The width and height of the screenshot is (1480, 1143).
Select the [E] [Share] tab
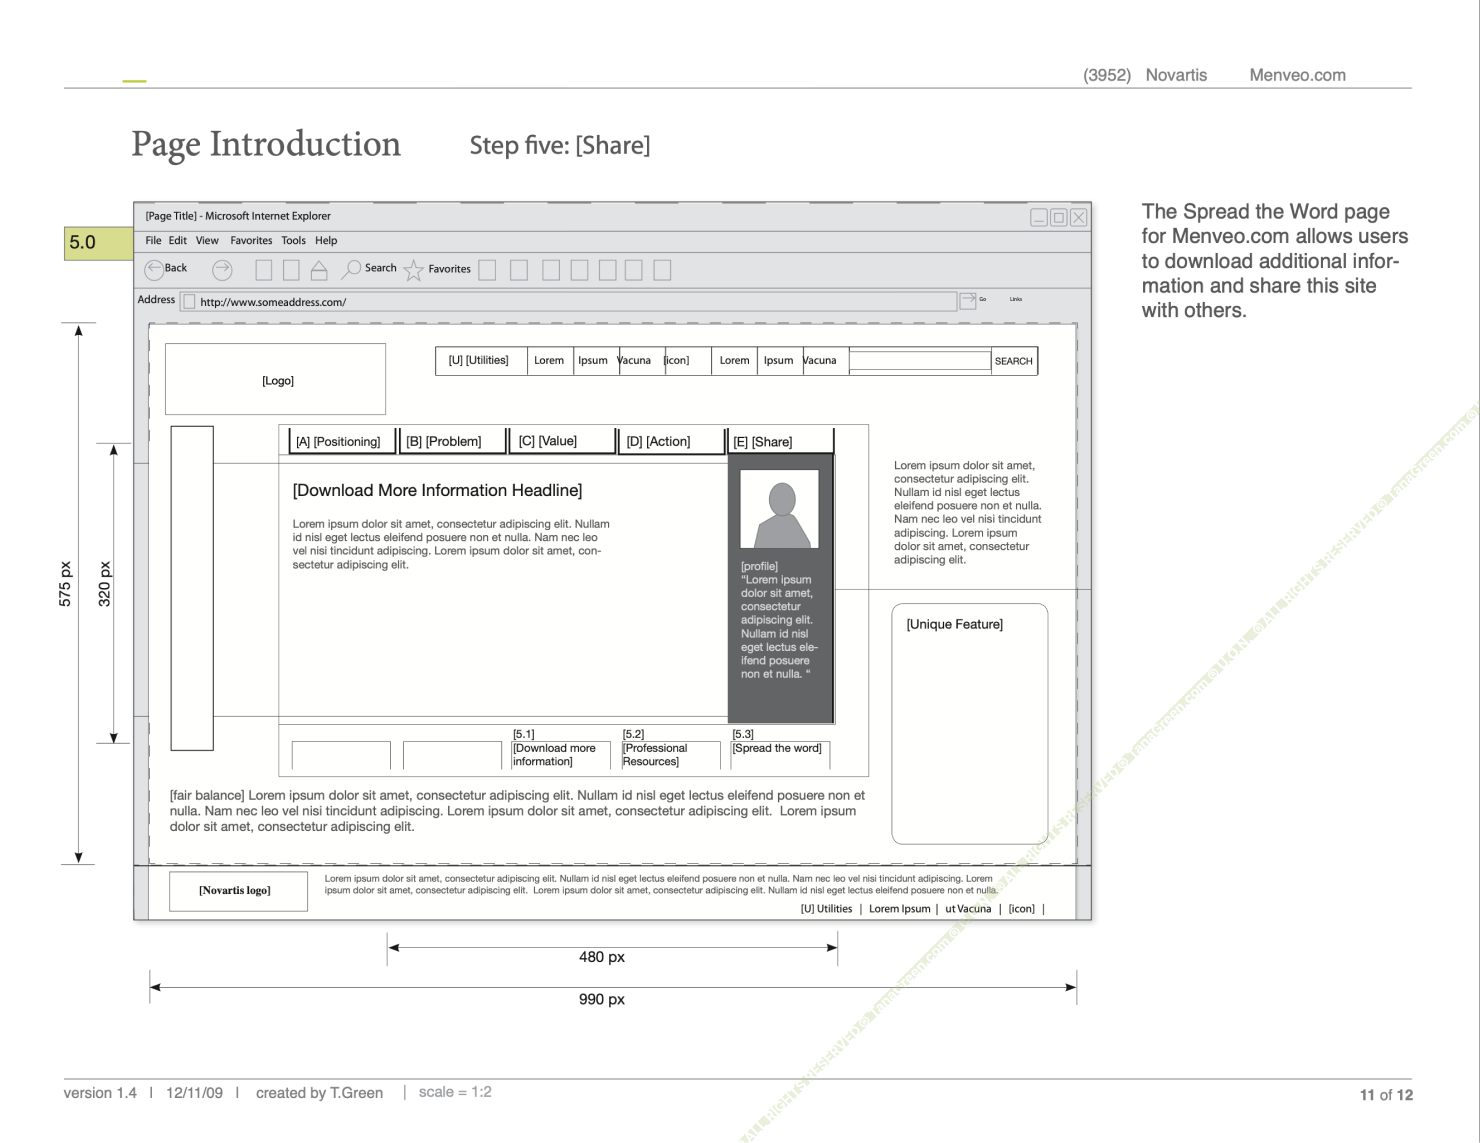pyautogui.click(x=780, y=441)
